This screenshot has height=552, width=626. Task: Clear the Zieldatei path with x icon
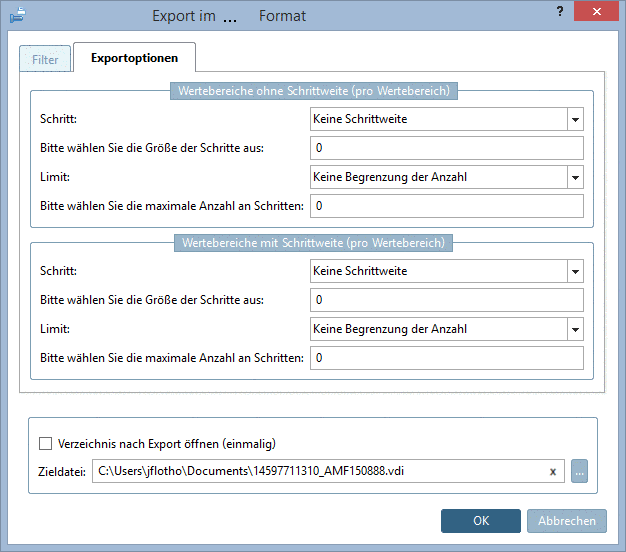(x=552, y=472)
